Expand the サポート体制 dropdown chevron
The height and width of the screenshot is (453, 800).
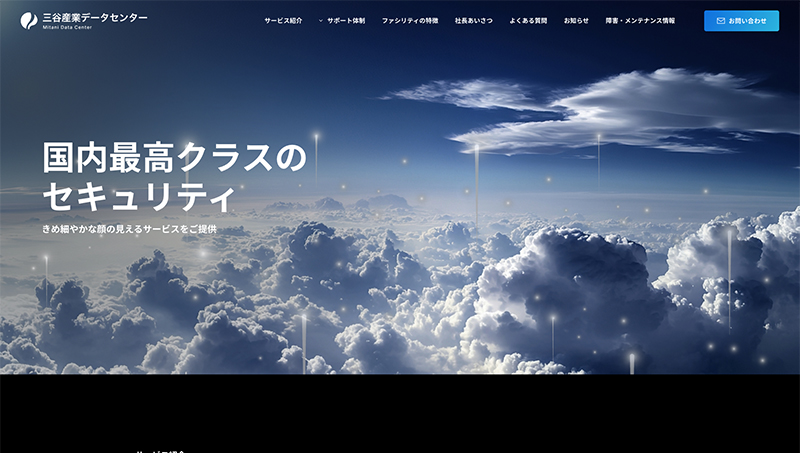pos(321,21)
